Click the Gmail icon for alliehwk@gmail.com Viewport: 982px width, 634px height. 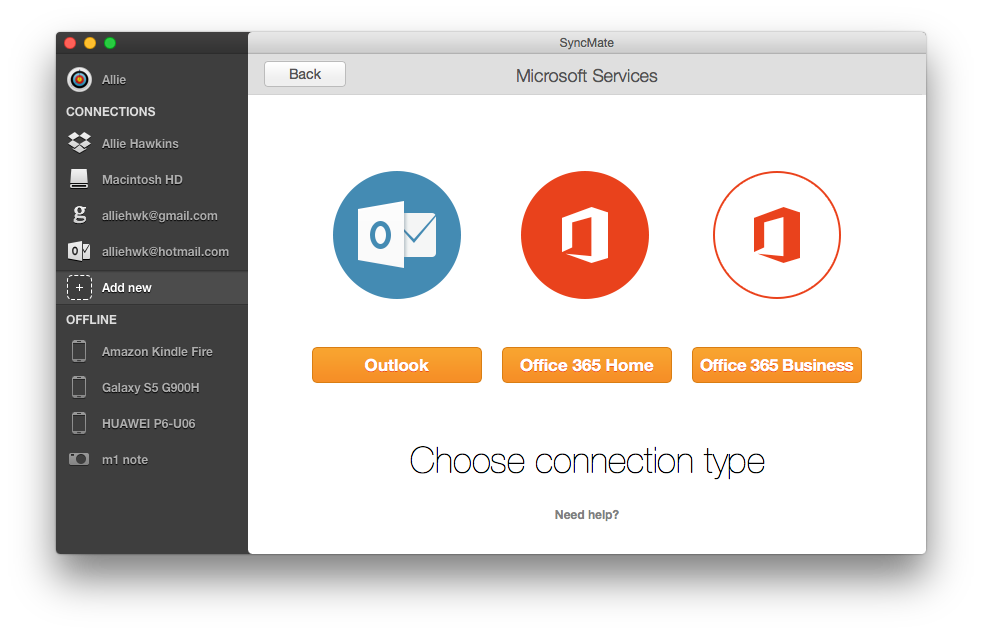tap(78, 214)
